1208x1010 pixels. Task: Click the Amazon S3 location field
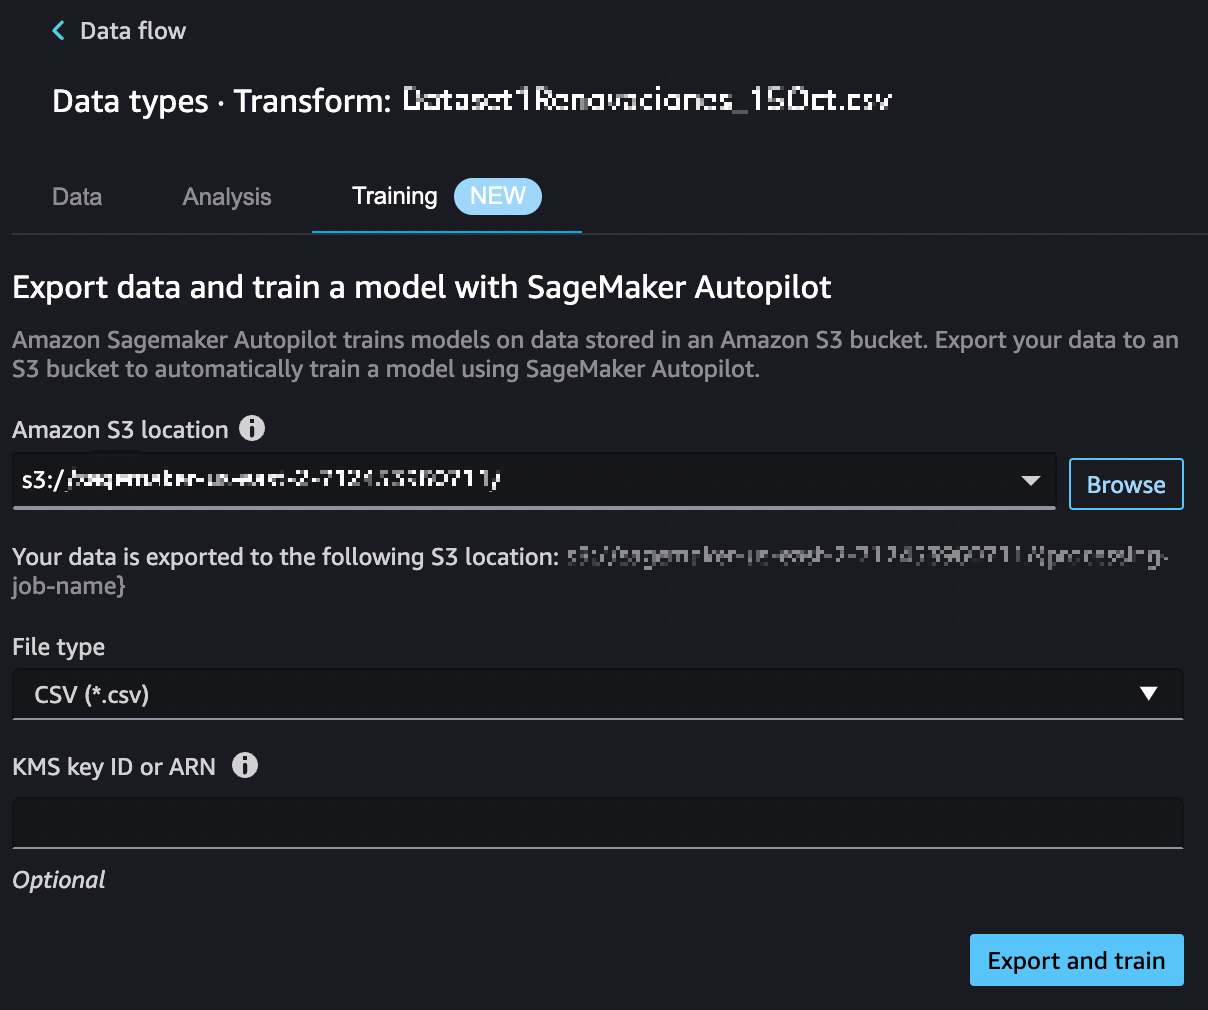pyautogui.click(x=534, y=480)
